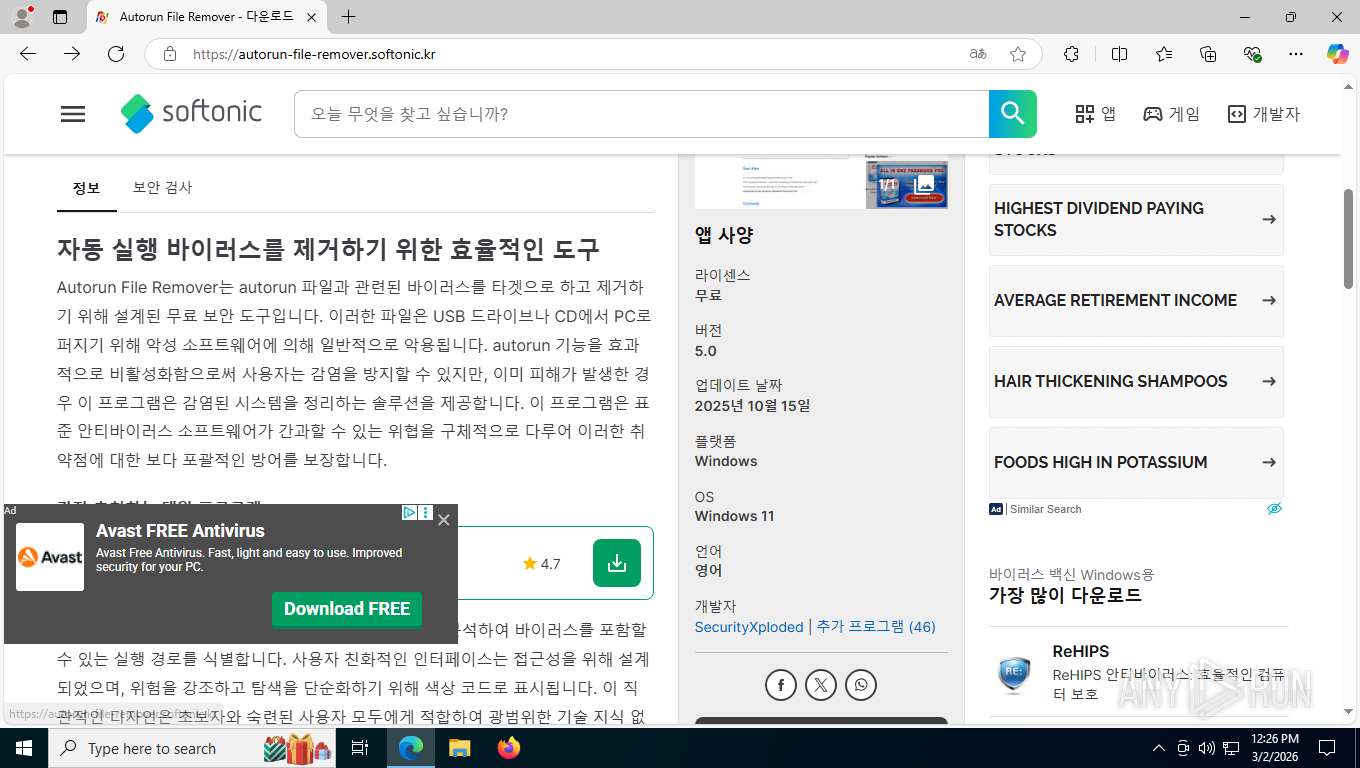Click the green search magnifier button

click(1013, 114)
